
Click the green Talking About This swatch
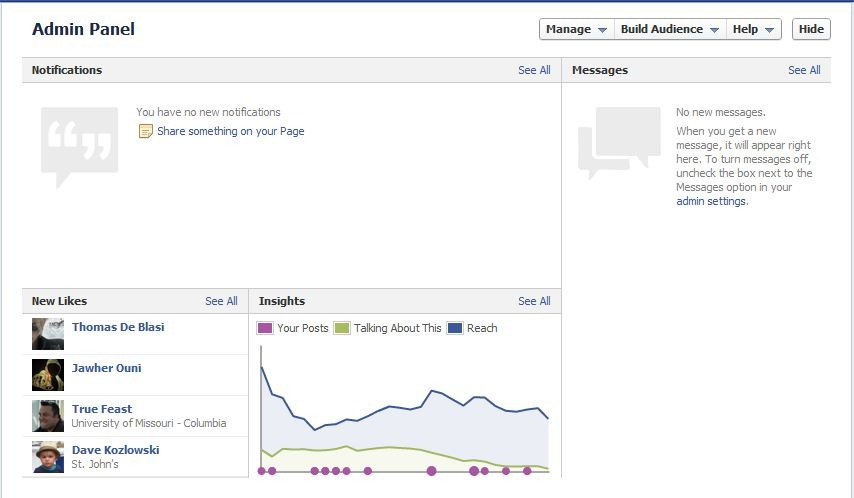pos(341,328)
